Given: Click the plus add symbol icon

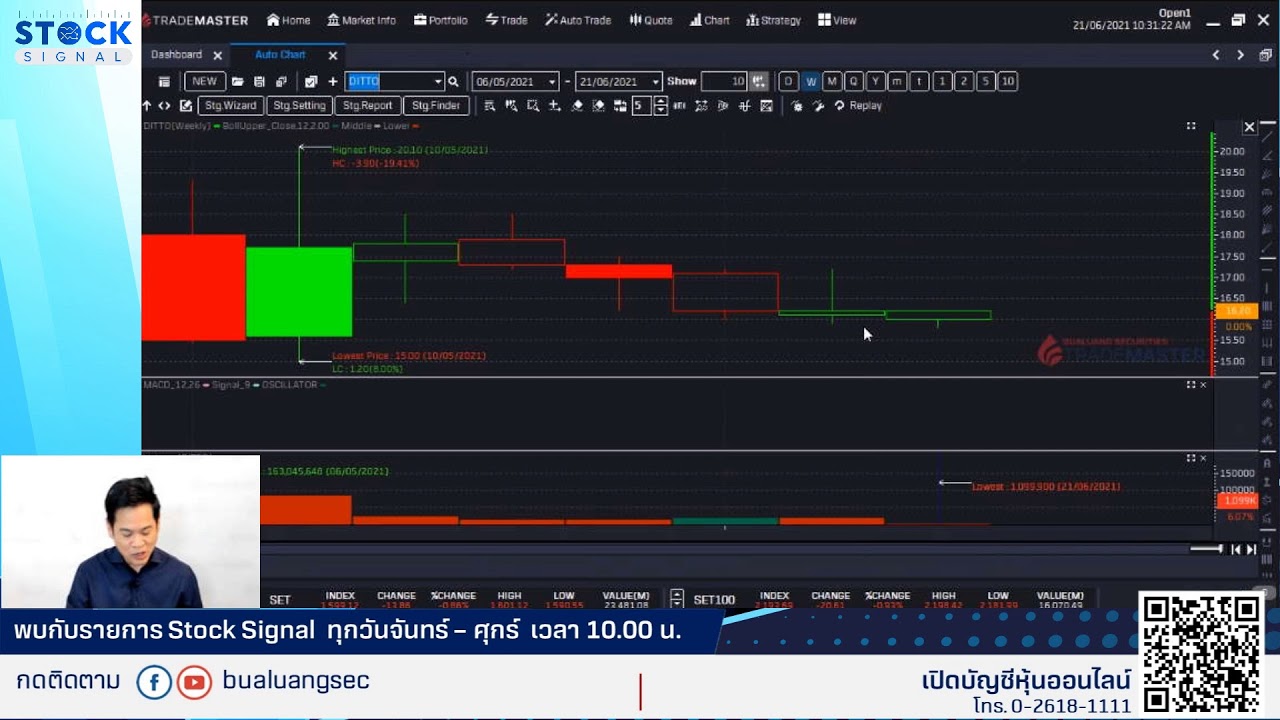Looking at the screenshot, I should point(332,82).
